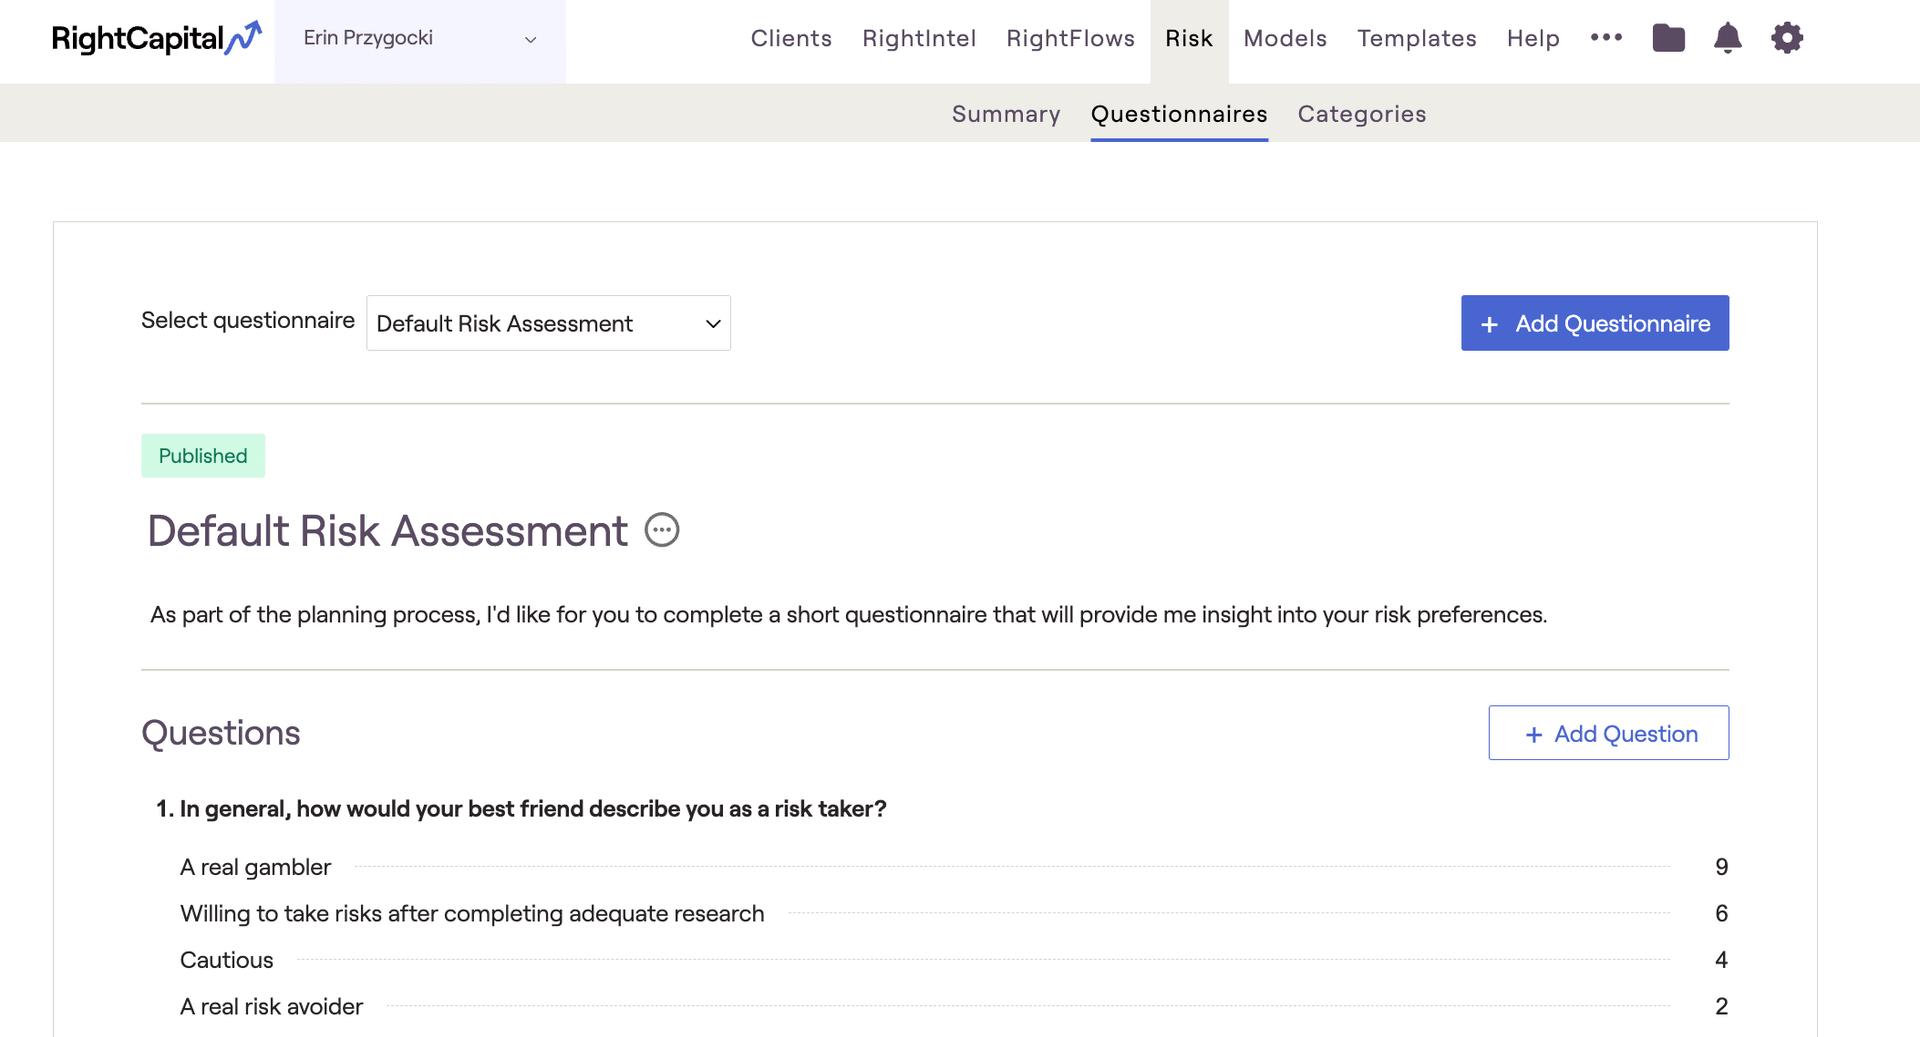Expand the Erin Przygocki advisor dropdown
Viewport: 1920px width, 1037px height.
pos(420,39)
